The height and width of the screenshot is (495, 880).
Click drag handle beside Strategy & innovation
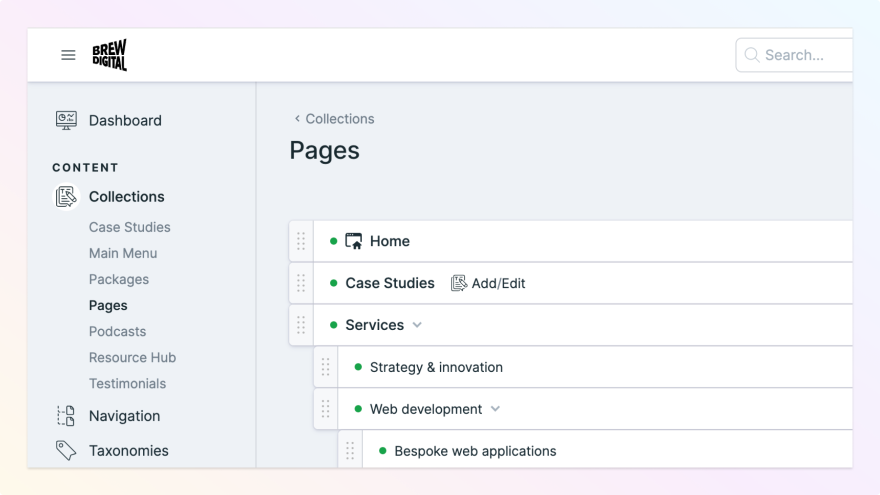(x=325, y=367)
